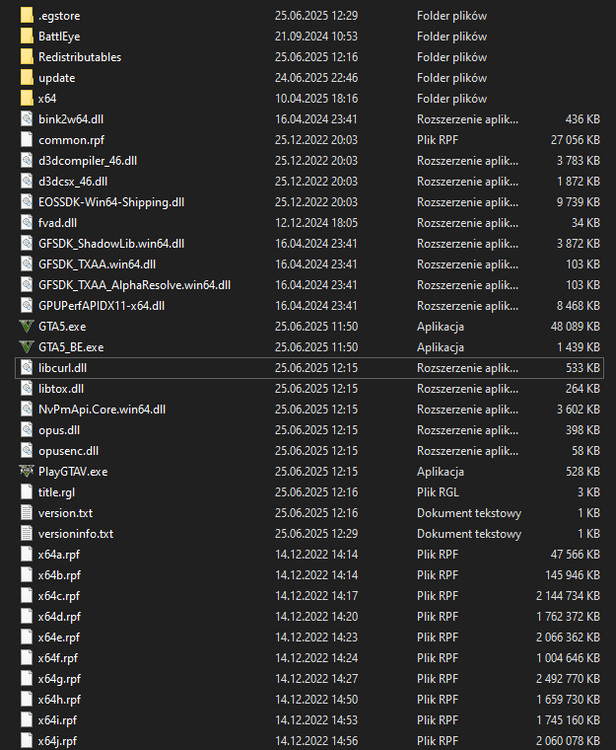Click the common.rpf file icon
The width and height of the screenshot is (616, 750).
point(27,140)
